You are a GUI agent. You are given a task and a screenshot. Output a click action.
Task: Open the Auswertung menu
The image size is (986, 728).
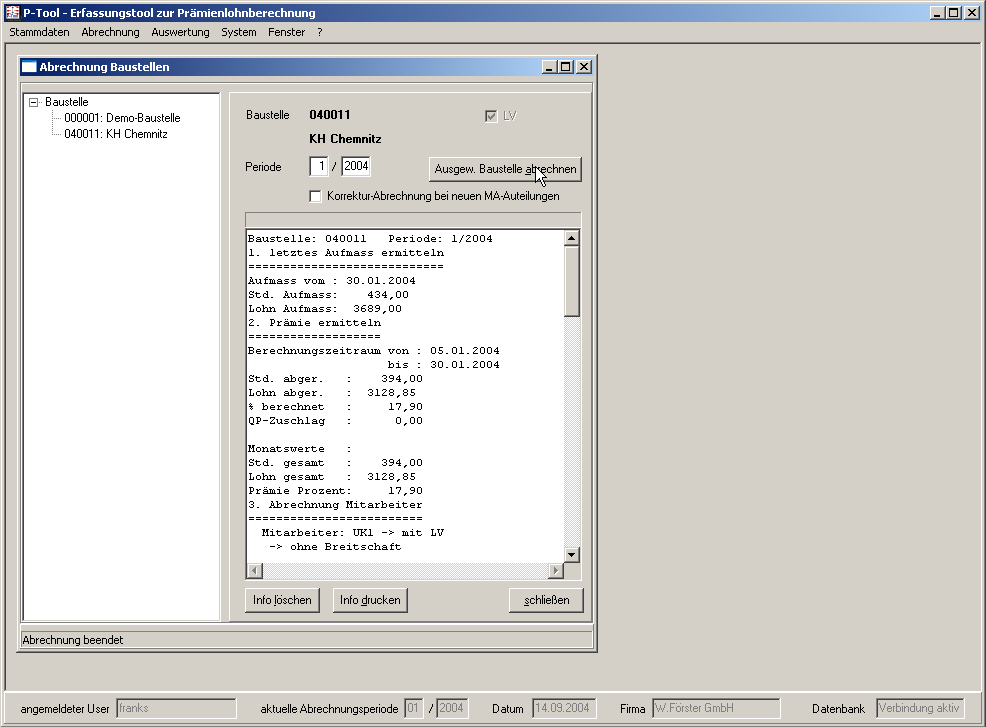tap(180, 32)
